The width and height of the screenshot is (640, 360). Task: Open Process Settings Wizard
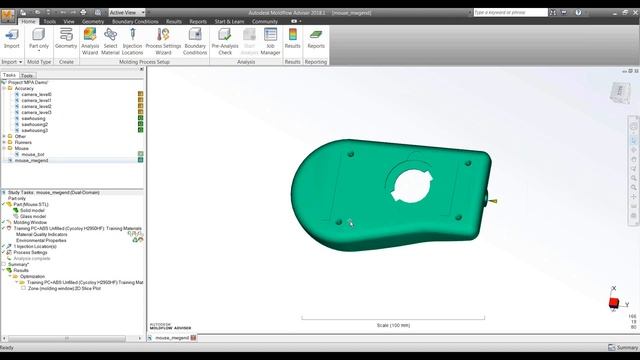(x=163, y=41)
